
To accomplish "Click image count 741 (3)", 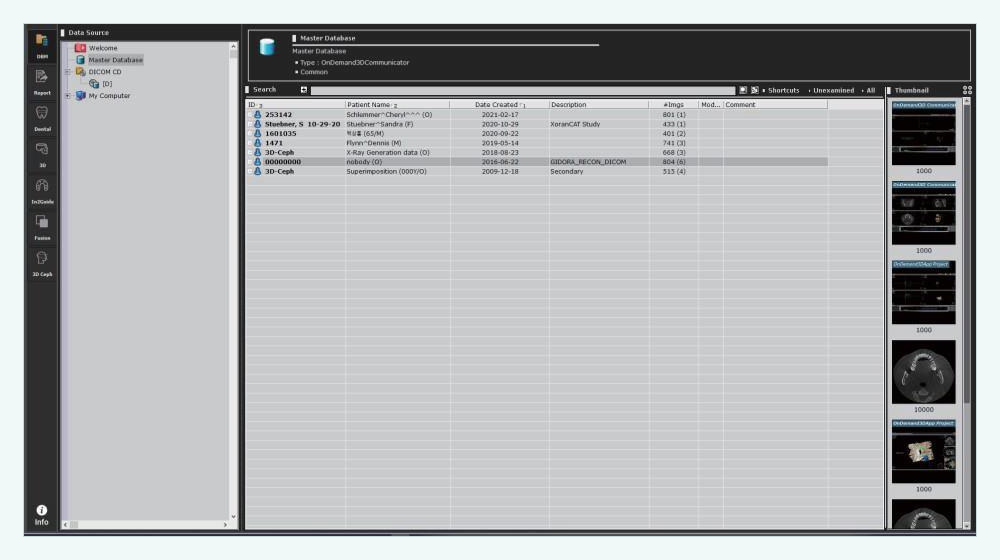I will click(673, 144).
